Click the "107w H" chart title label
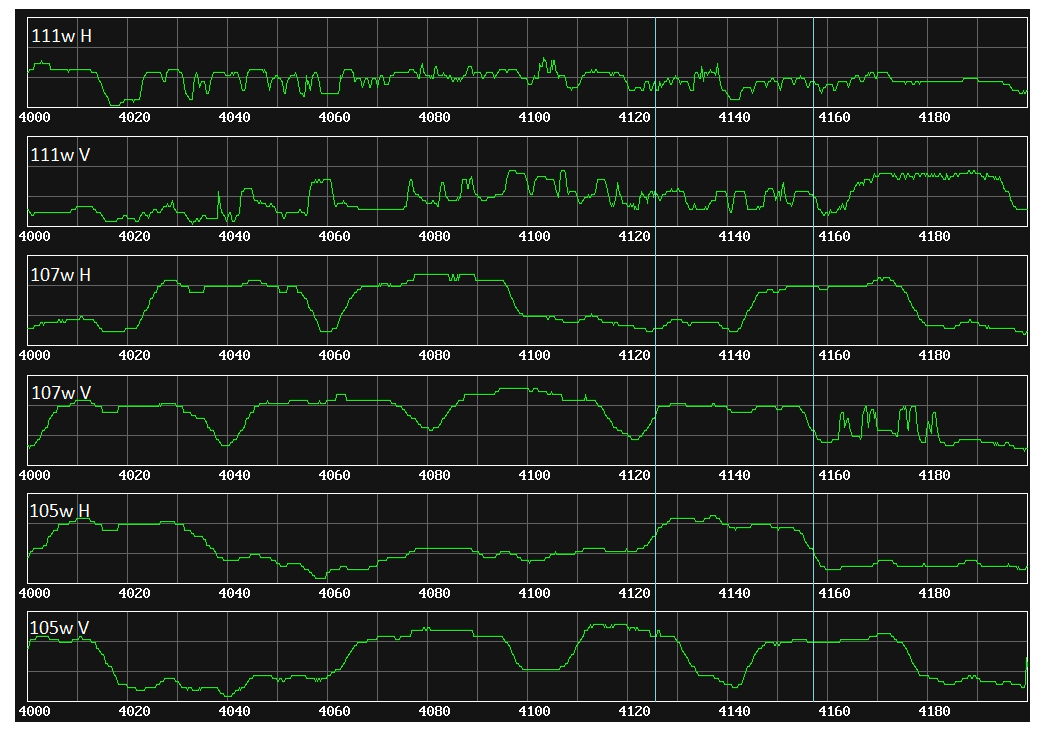Viewport: 1043px width, 743px height. pyautogui.click(x=61, y=275)
